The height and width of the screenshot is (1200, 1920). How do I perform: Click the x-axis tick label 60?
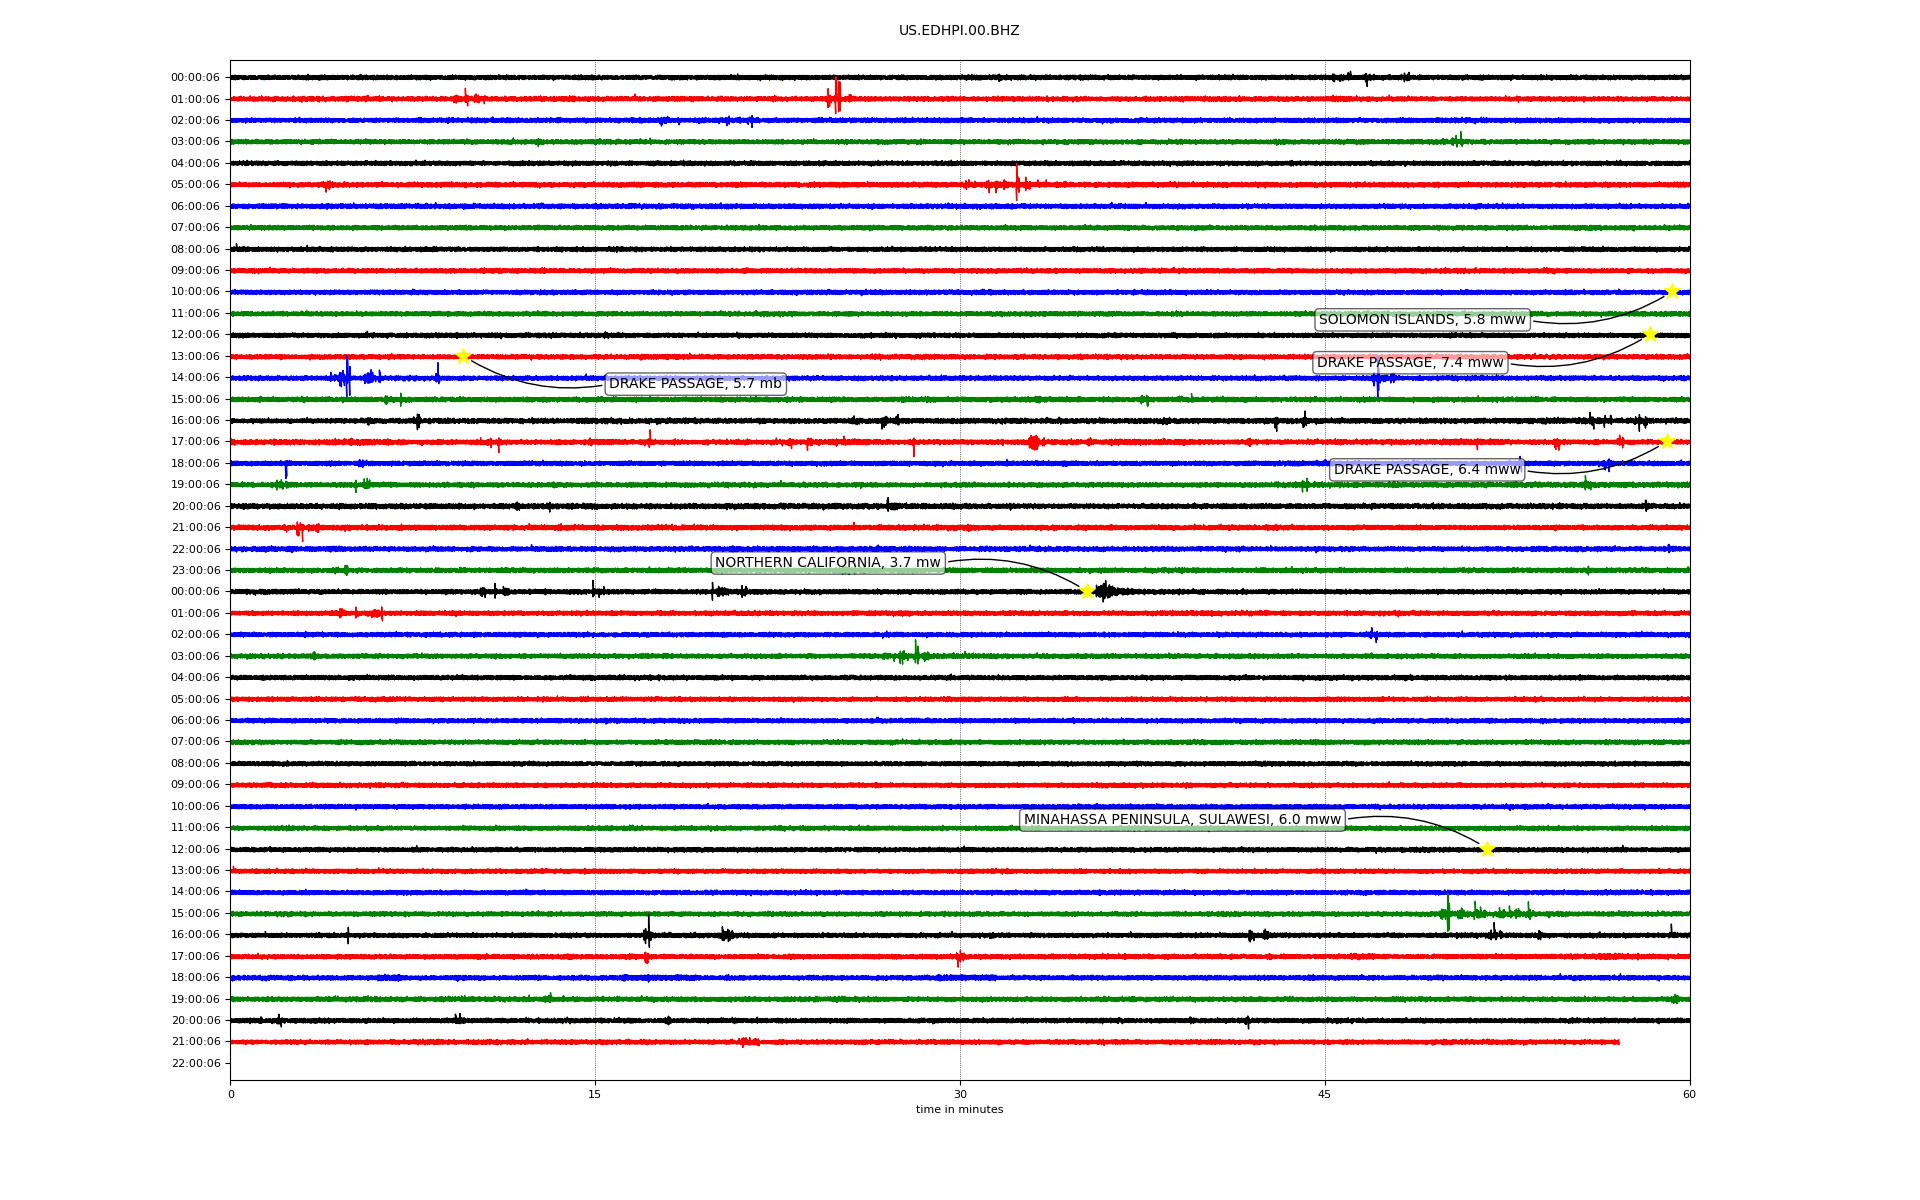click(1689, 1094)
